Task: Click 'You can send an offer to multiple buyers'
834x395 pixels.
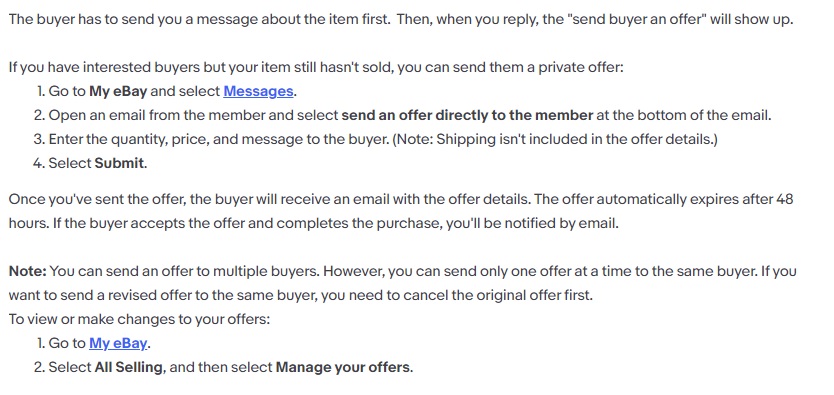Action: [x=184, y=271]
